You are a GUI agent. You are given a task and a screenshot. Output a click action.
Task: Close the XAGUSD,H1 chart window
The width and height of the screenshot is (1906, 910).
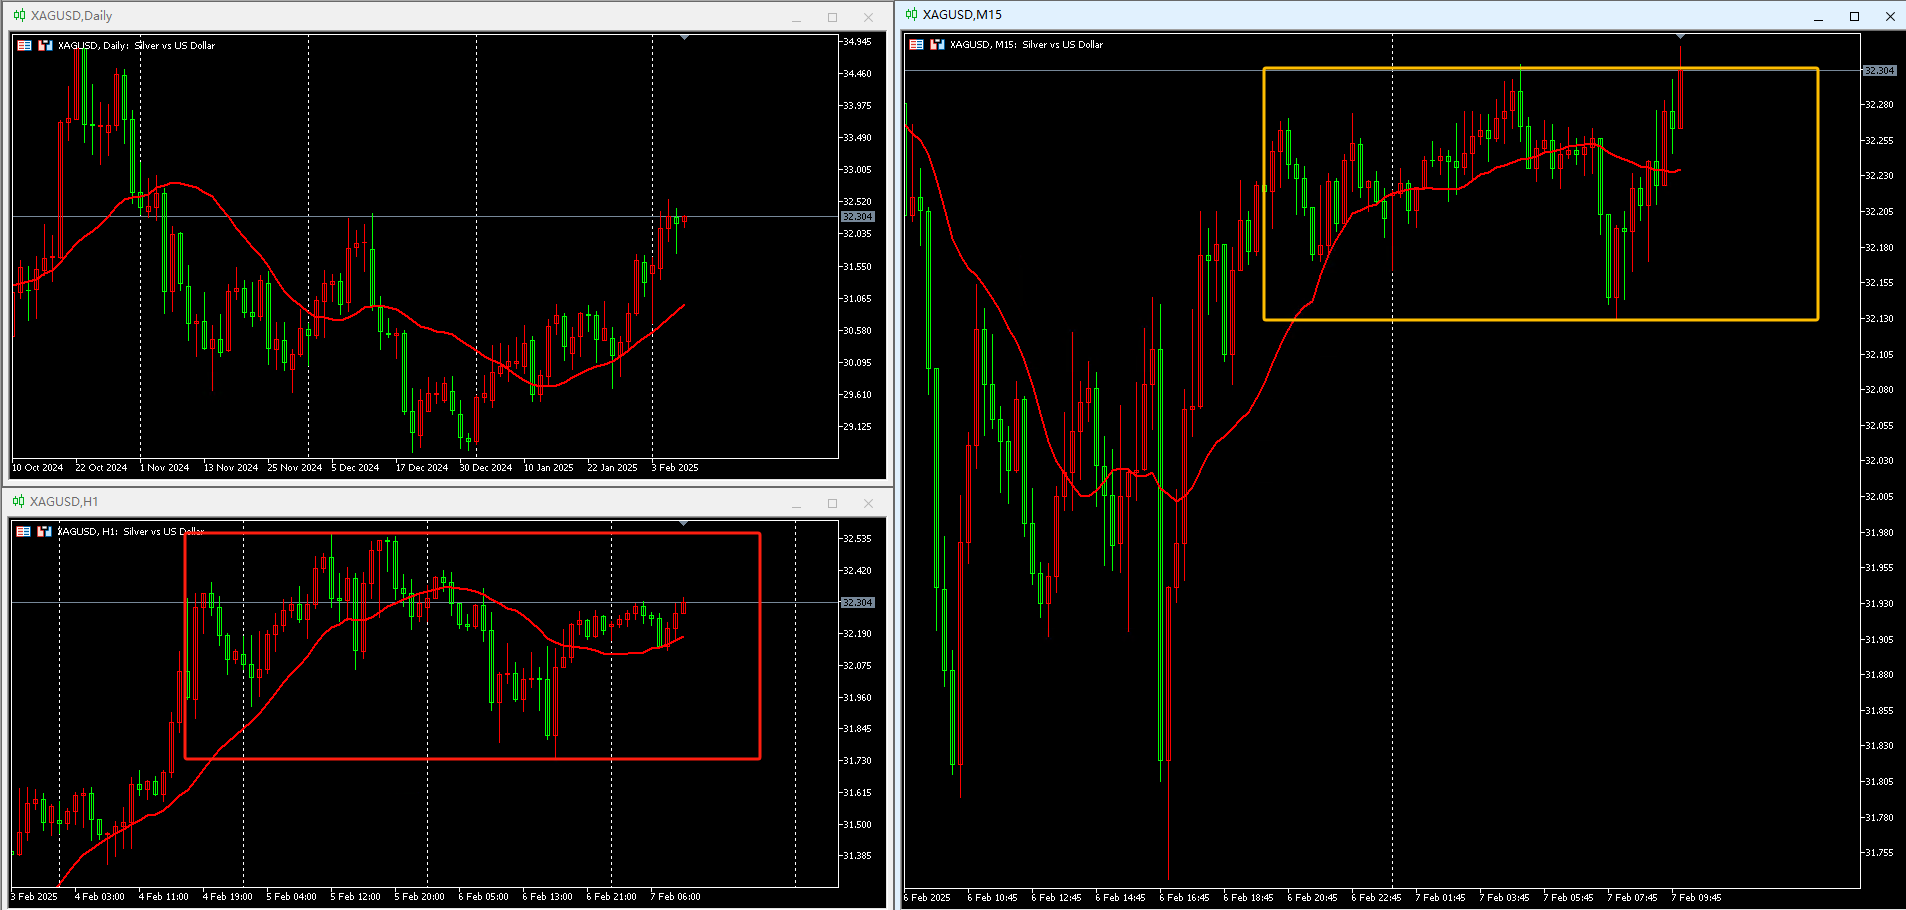(868, 503)
